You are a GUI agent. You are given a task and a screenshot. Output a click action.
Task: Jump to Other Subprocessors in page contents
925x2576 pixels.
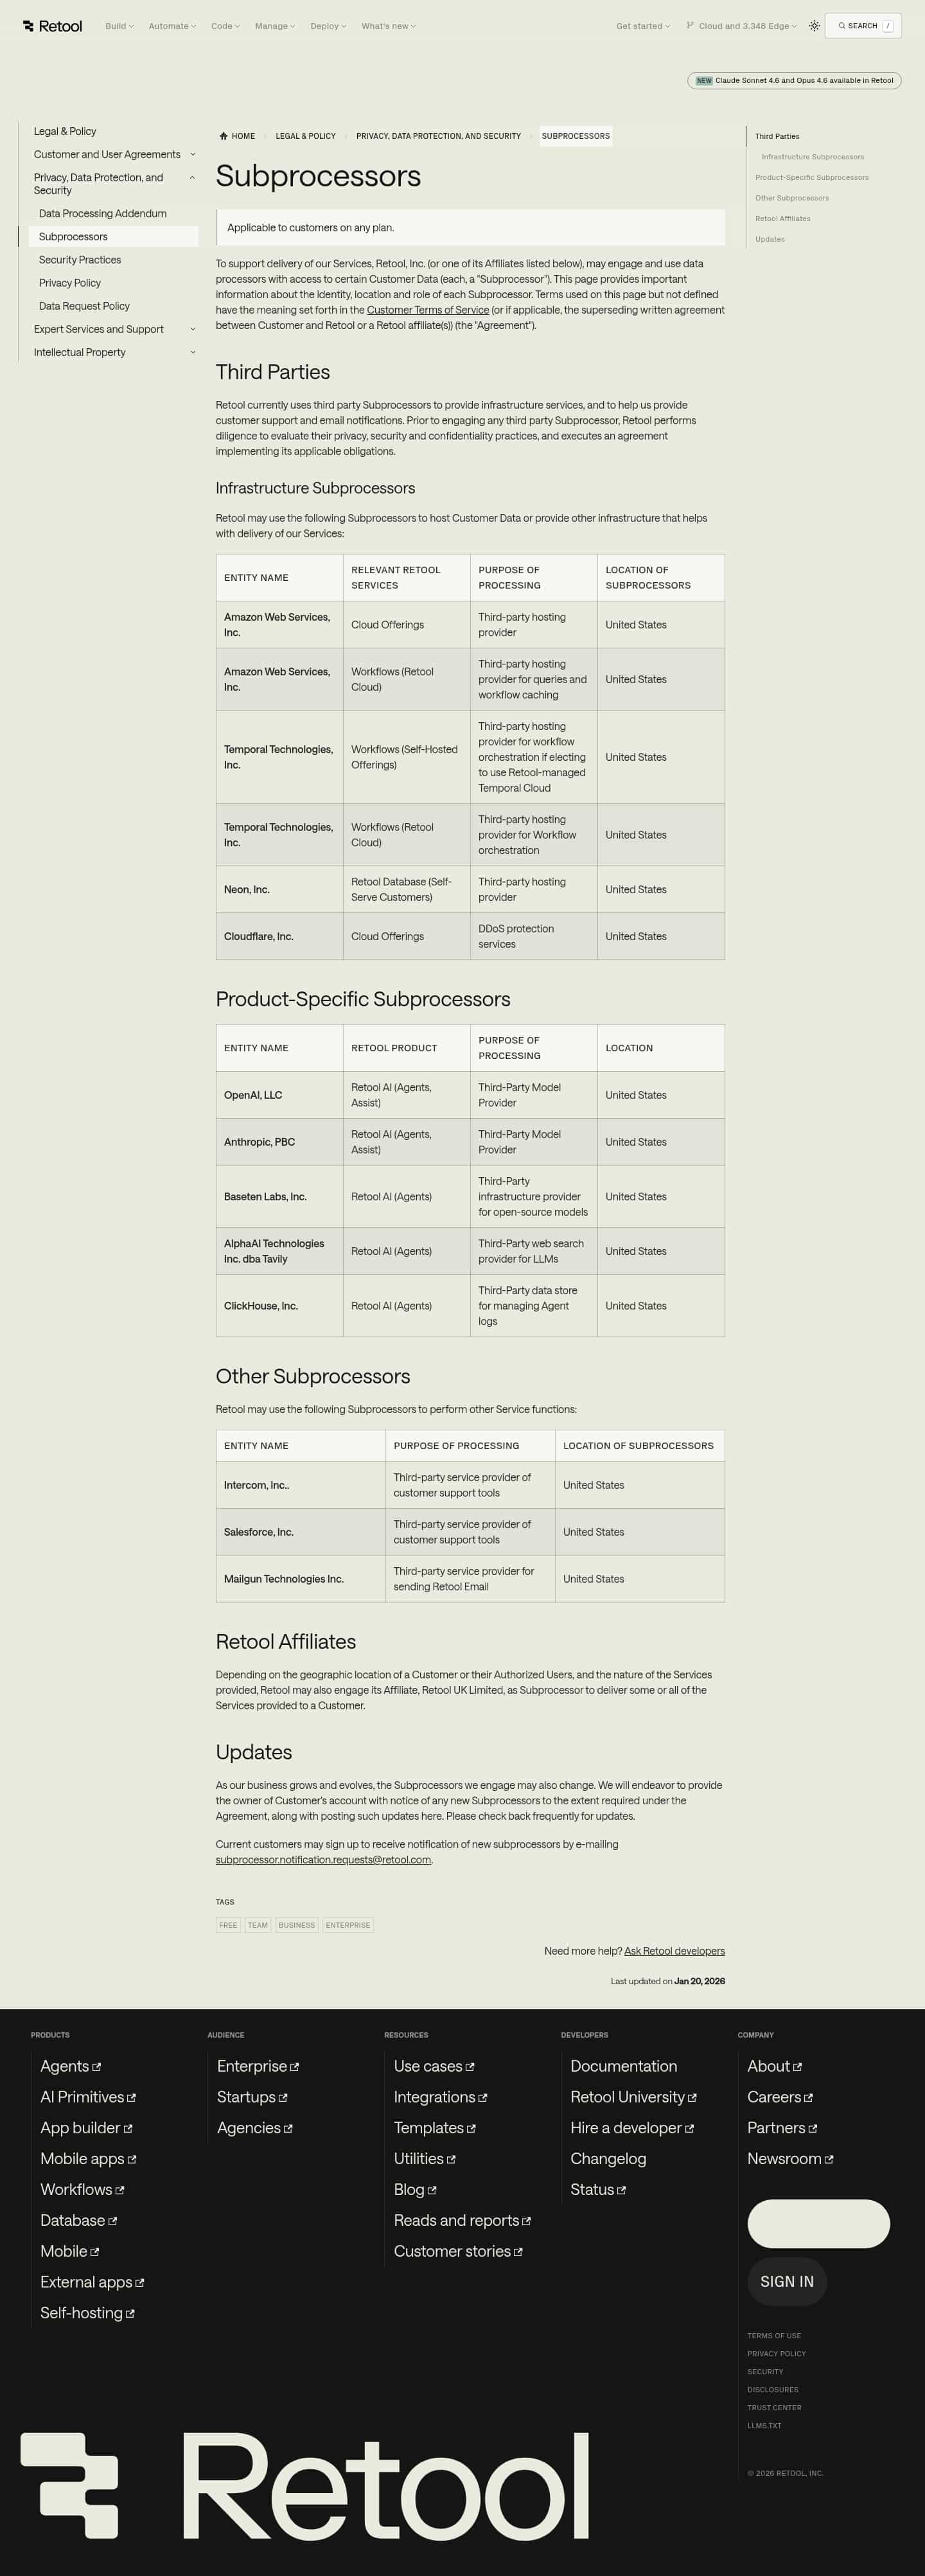pyautogui.click(x=792, y=198)
